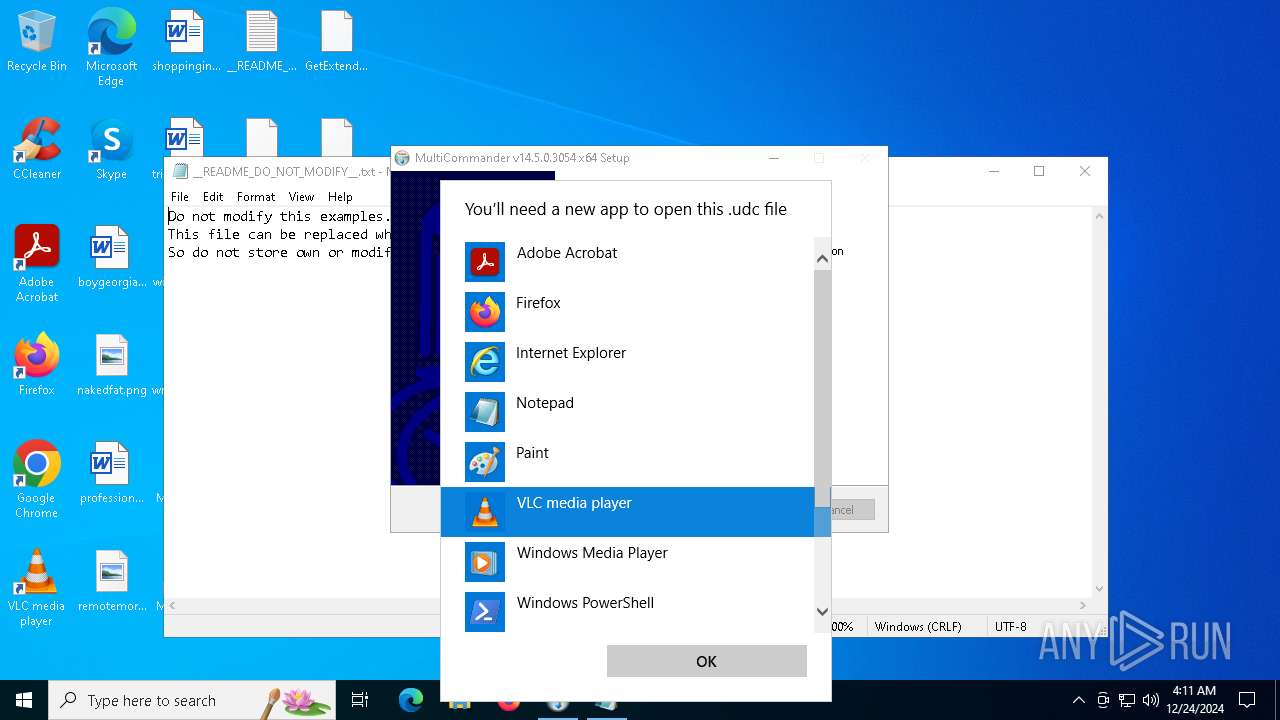Image resolution: width=1280 pixels, height=720 pixels.
Task: Select Google Chrome desktop shortcut
Action: (x=37, y=480)
